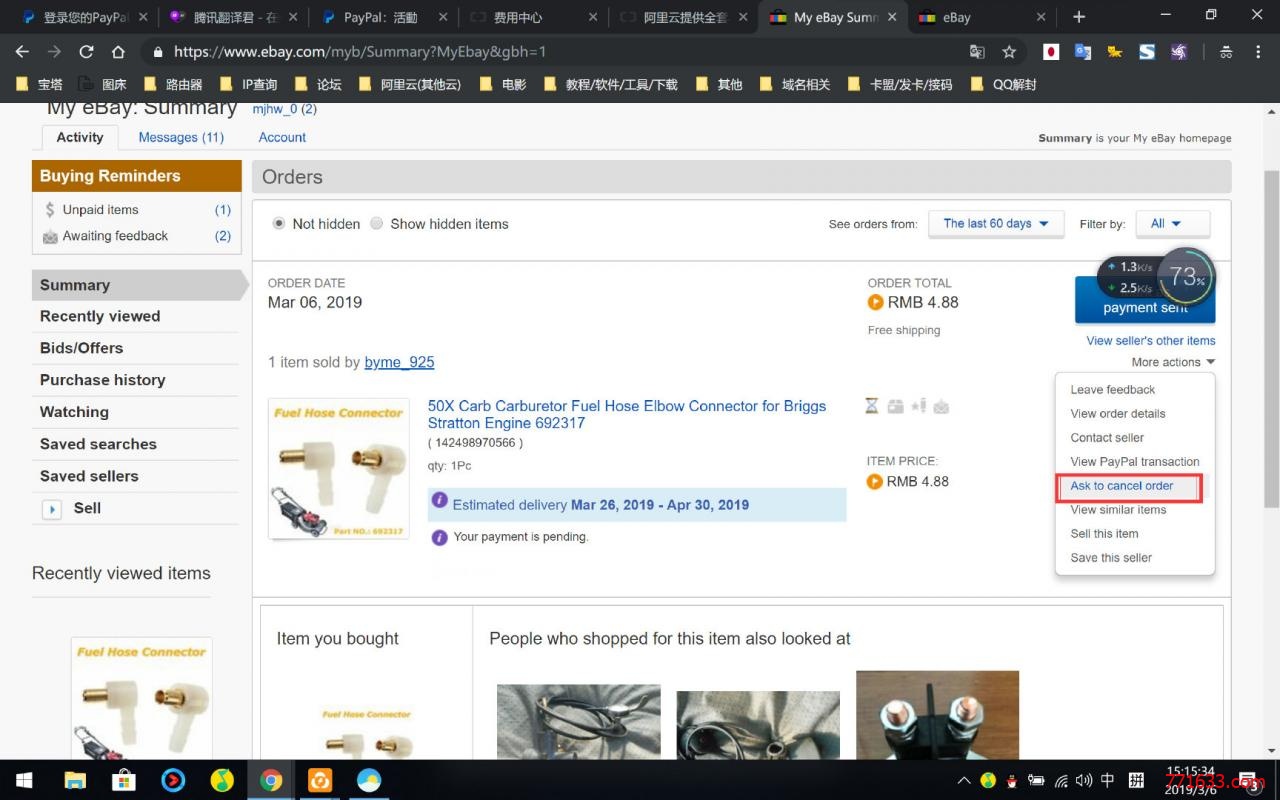Click the volume icon in system tray
This screenshot has width=1280, height=800.
click(1085, 780)
